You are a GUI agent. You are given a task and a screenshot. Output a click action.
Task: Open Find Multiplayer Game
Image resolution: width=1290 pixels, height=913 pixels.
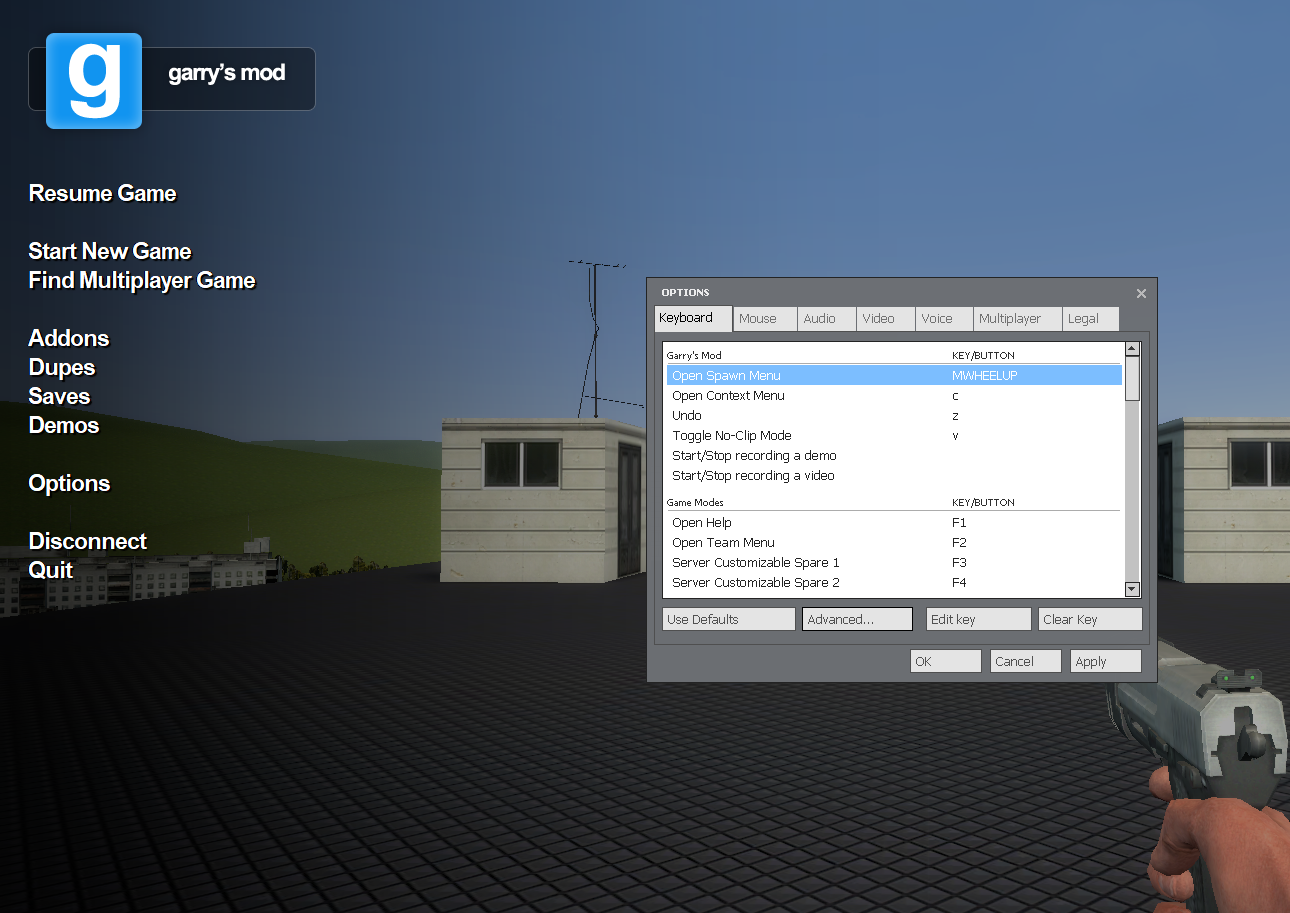coord(142,280)
